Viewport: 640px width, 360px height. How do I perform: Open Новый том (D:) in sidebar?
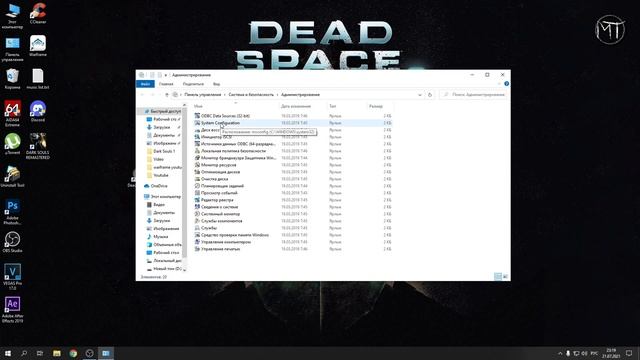pyautogui.click(x=164, y=269)
